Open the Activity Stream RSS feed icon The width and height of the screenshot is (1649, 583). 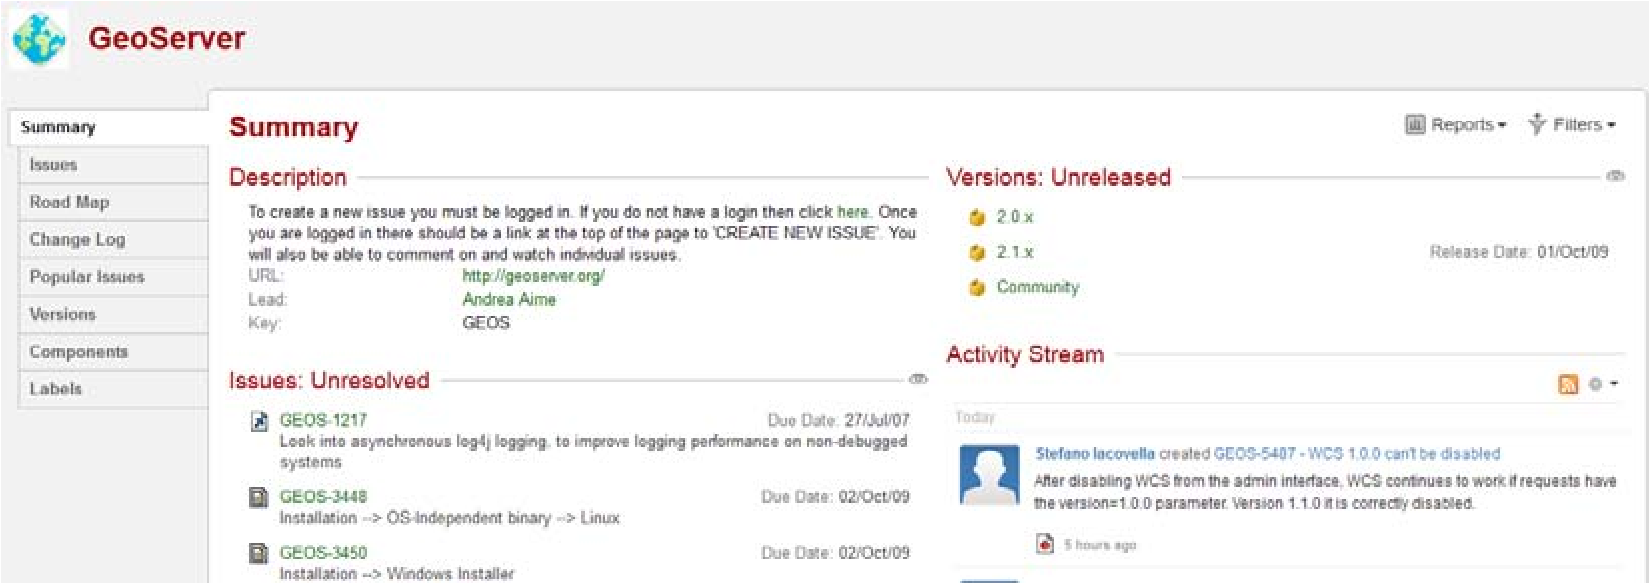pos(1568,384)
